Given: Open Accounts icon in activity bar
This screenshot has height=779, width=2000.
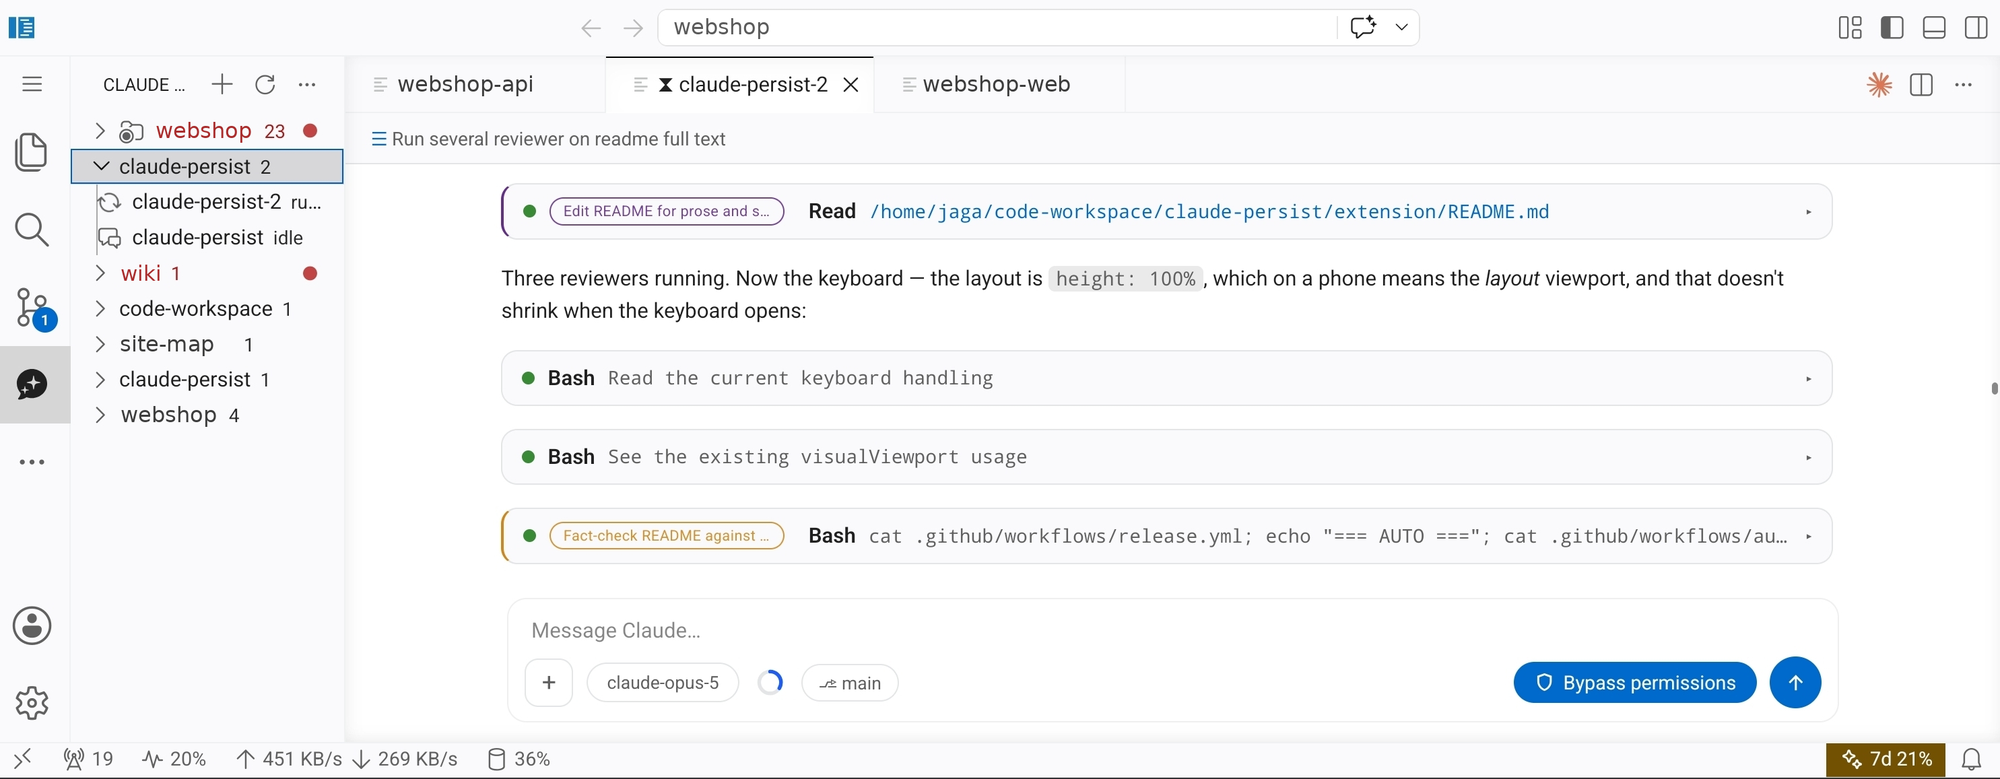Looking at the screenshot, I should pos(32,626).
